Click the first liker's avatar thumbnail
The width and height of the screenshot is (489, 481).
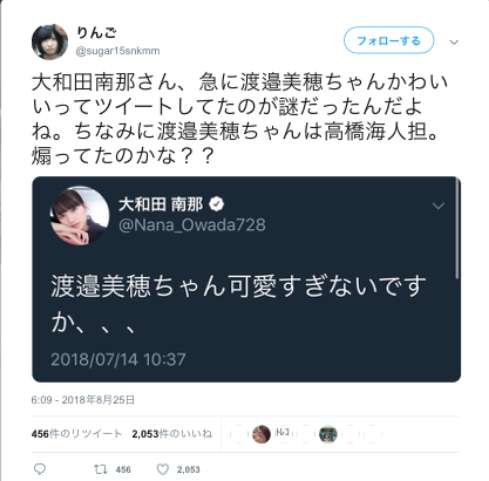click(261, 434)
